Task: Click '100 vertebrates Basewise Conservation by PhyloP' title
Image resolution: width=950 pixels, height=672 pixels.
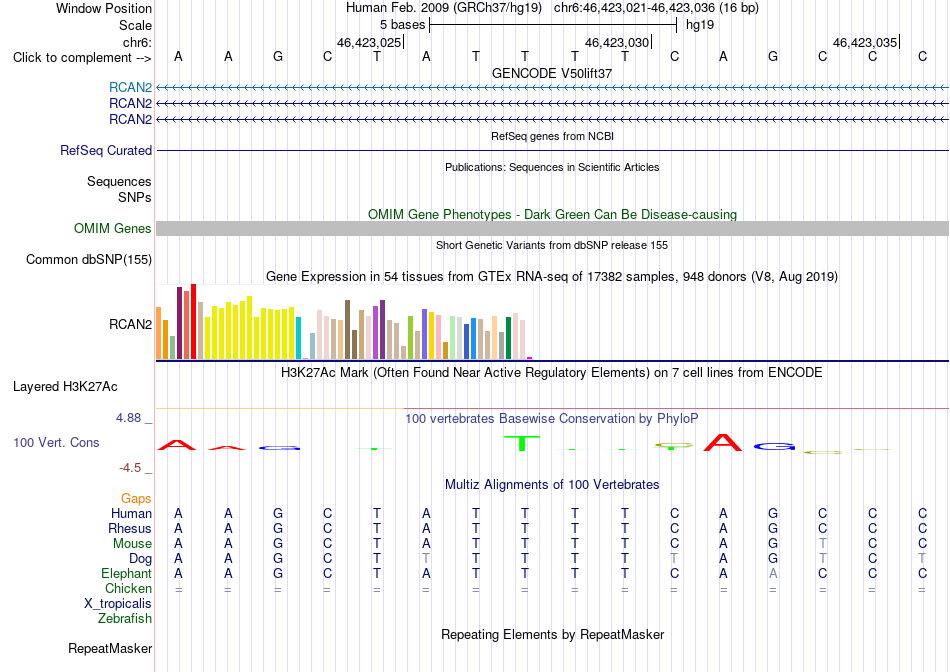Action: (x=552, y=419)
